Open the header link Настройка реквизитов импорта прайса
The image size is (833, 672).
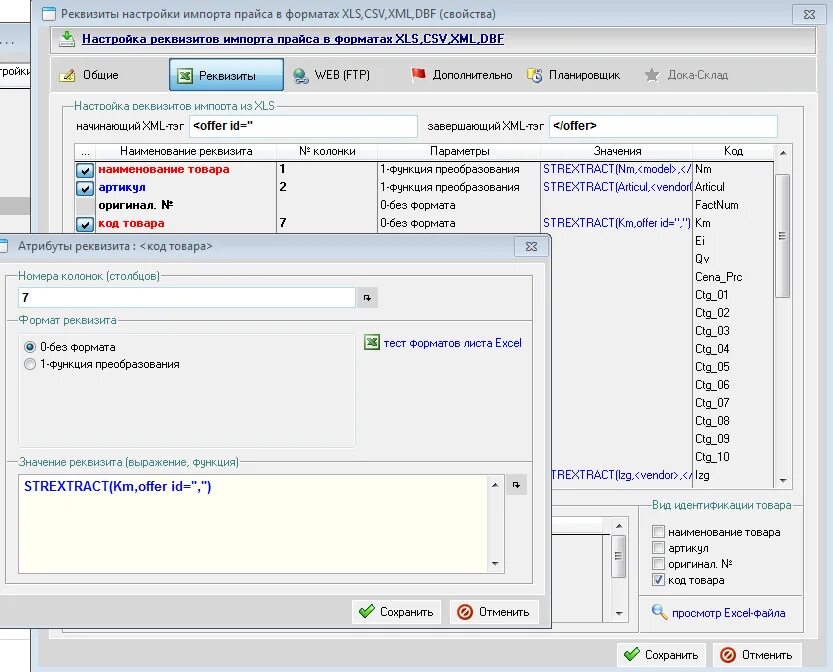coord(293,39)
